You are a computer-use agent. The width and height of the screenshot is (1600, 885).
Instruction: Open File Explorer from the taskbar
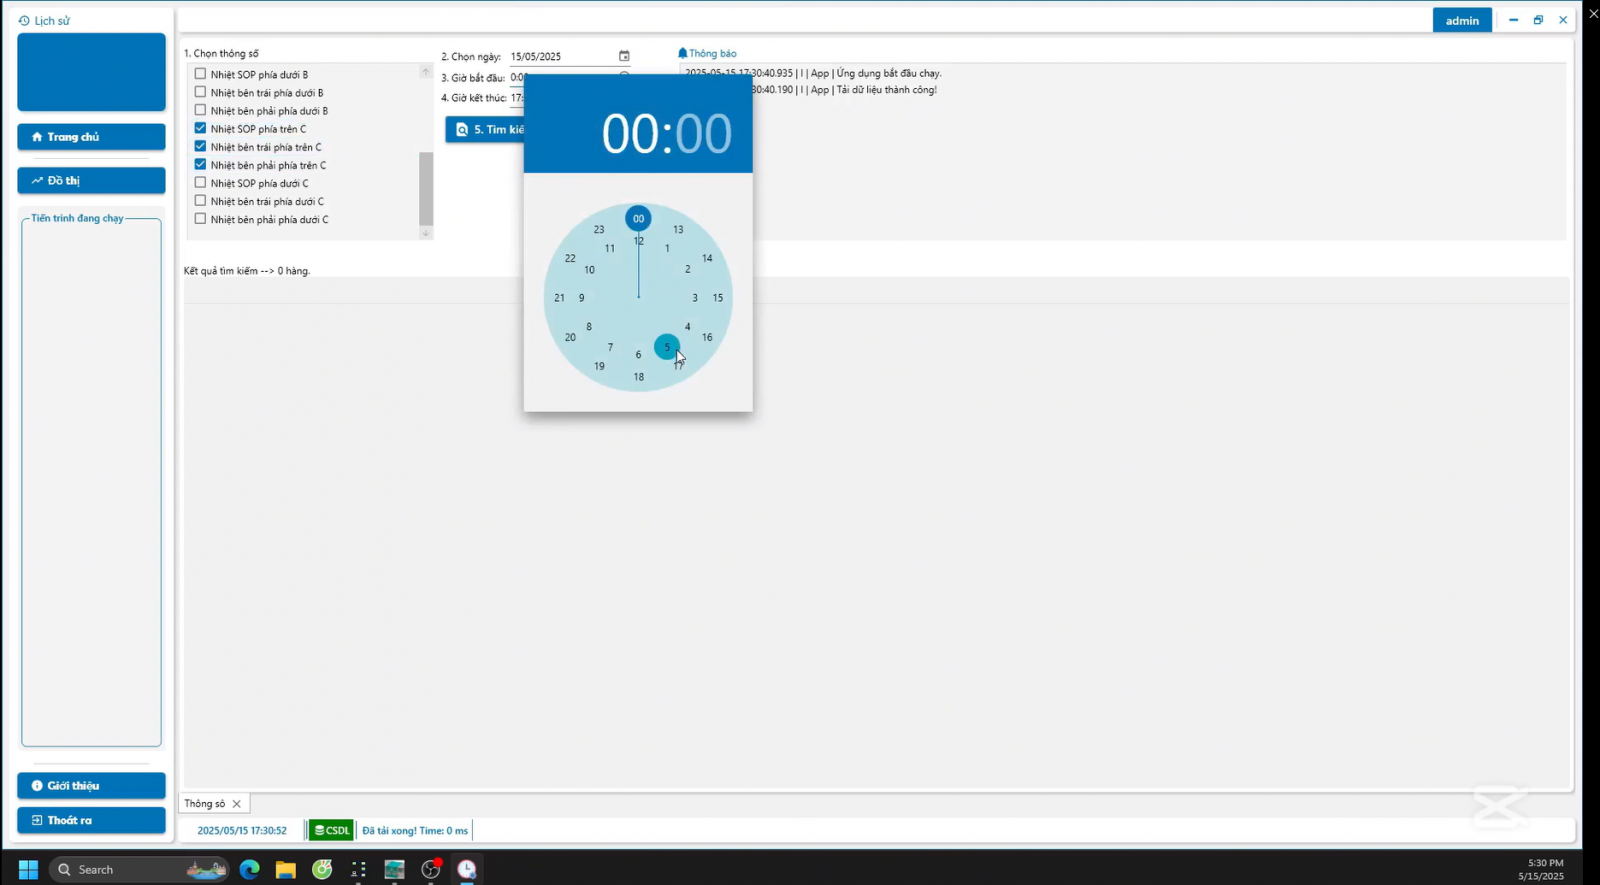(286, 869)
